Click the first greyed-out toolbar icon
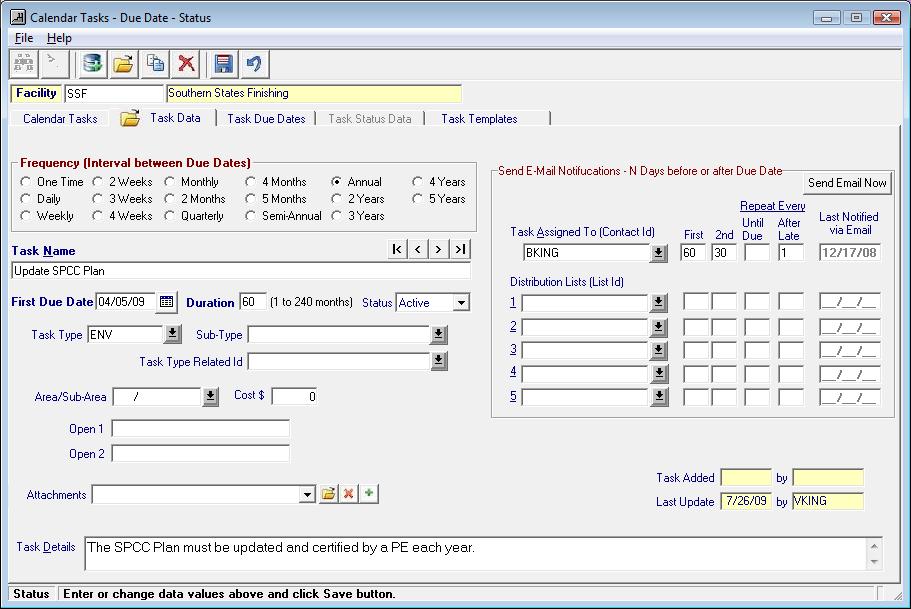 pos(24,64)
